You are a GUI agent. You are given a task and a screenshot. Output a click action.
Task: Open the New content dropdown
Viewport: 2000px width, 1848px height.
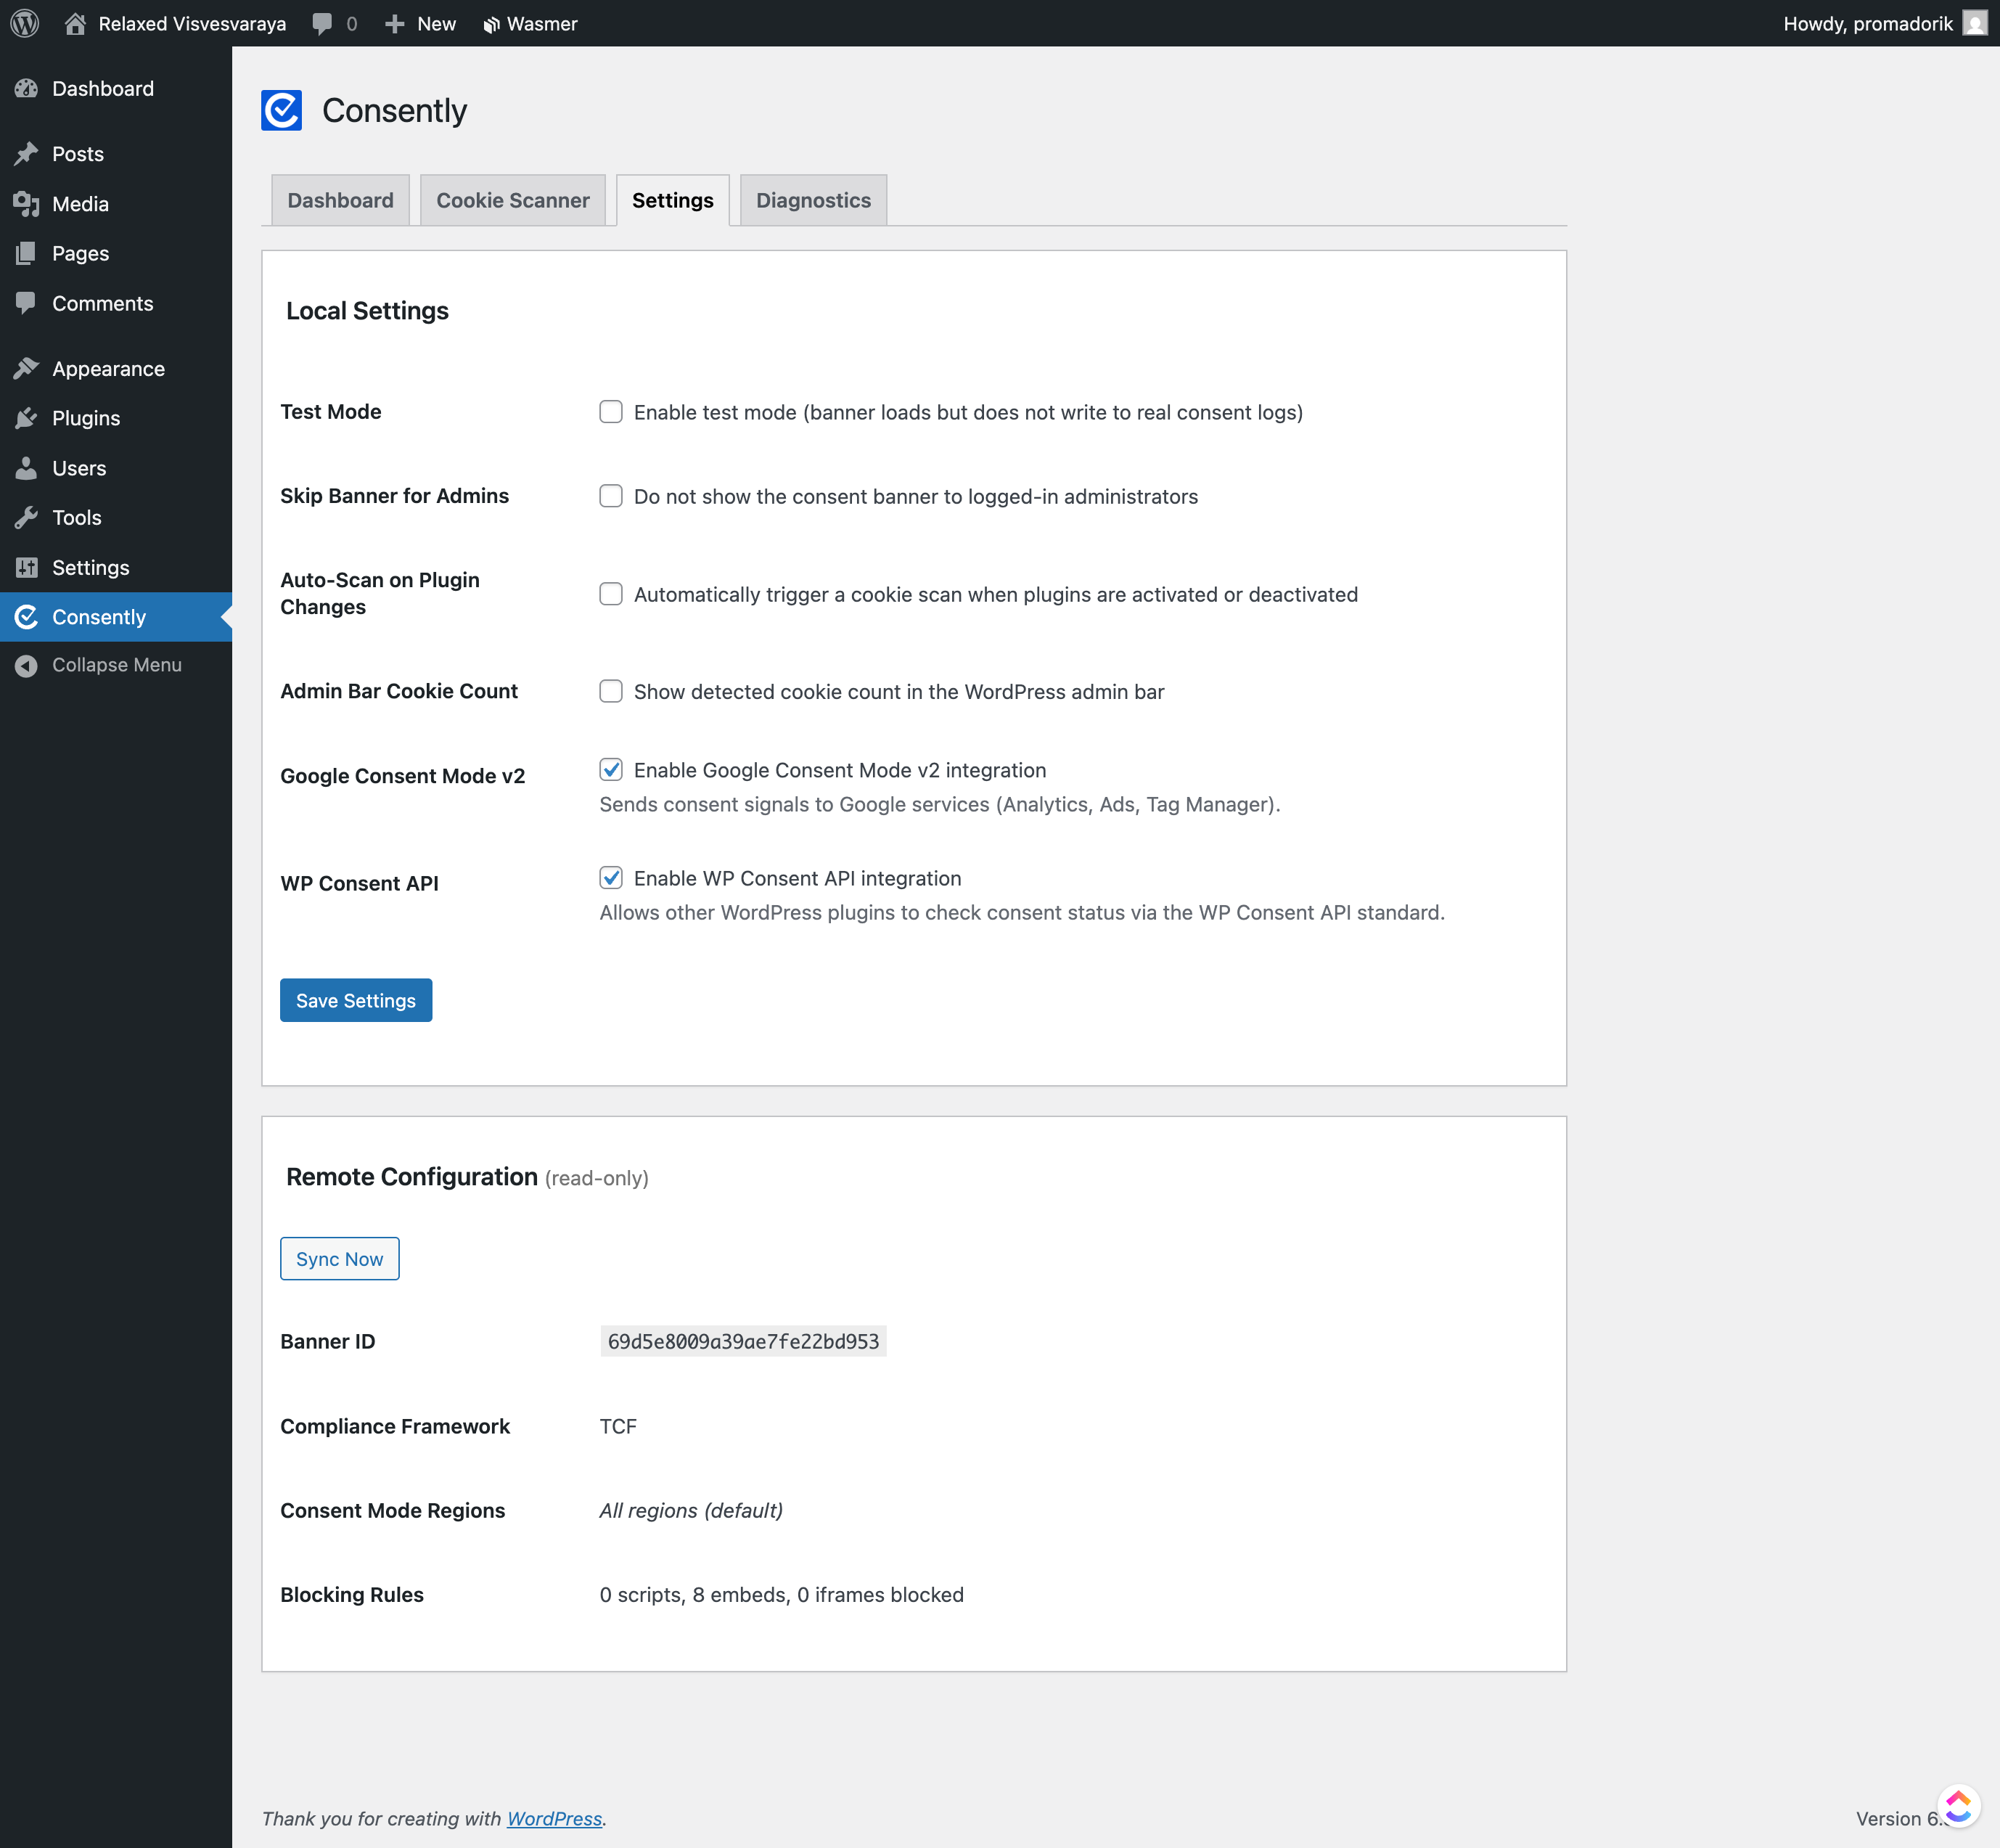pos(419,23)
